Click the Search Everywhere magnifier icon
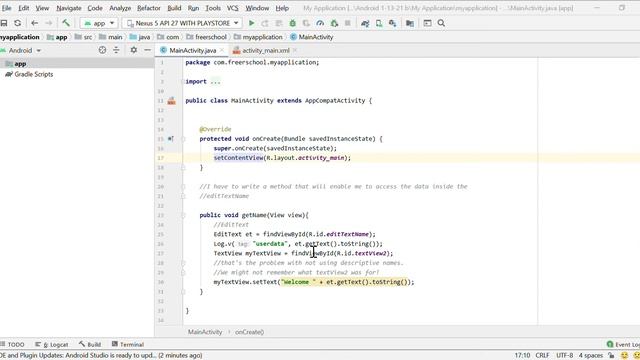The height and width of the screenshot is (360, 640). [x=441, y=23]
